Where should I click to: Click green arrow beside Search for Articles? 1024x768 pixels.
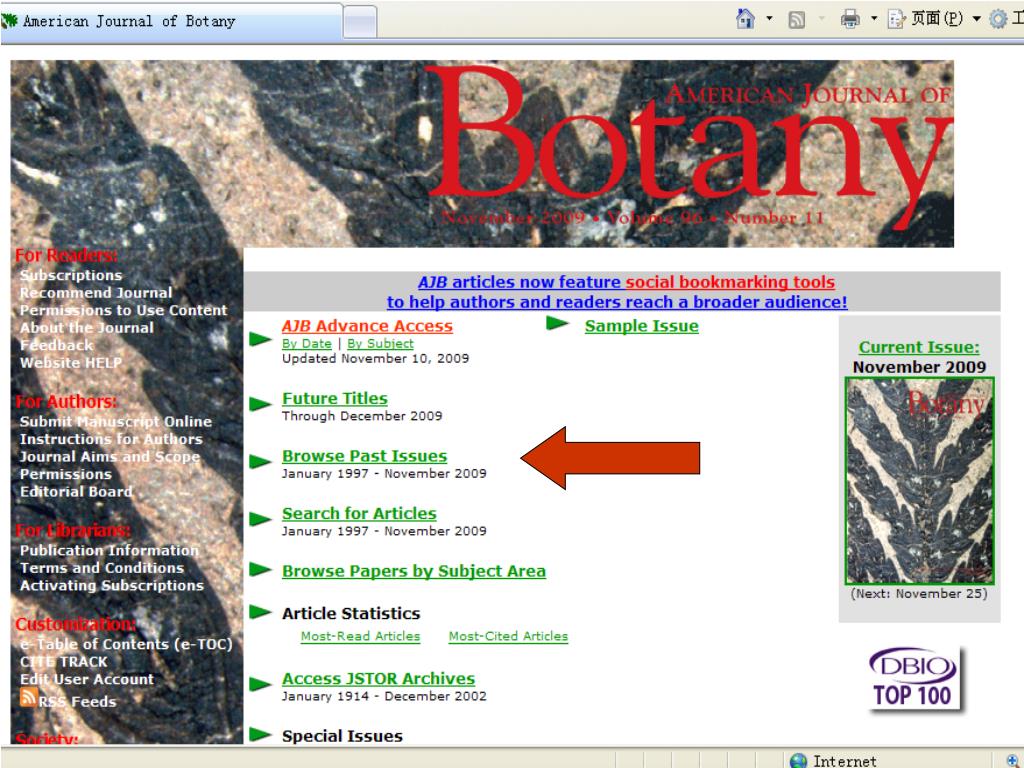[x=260, y=519]
